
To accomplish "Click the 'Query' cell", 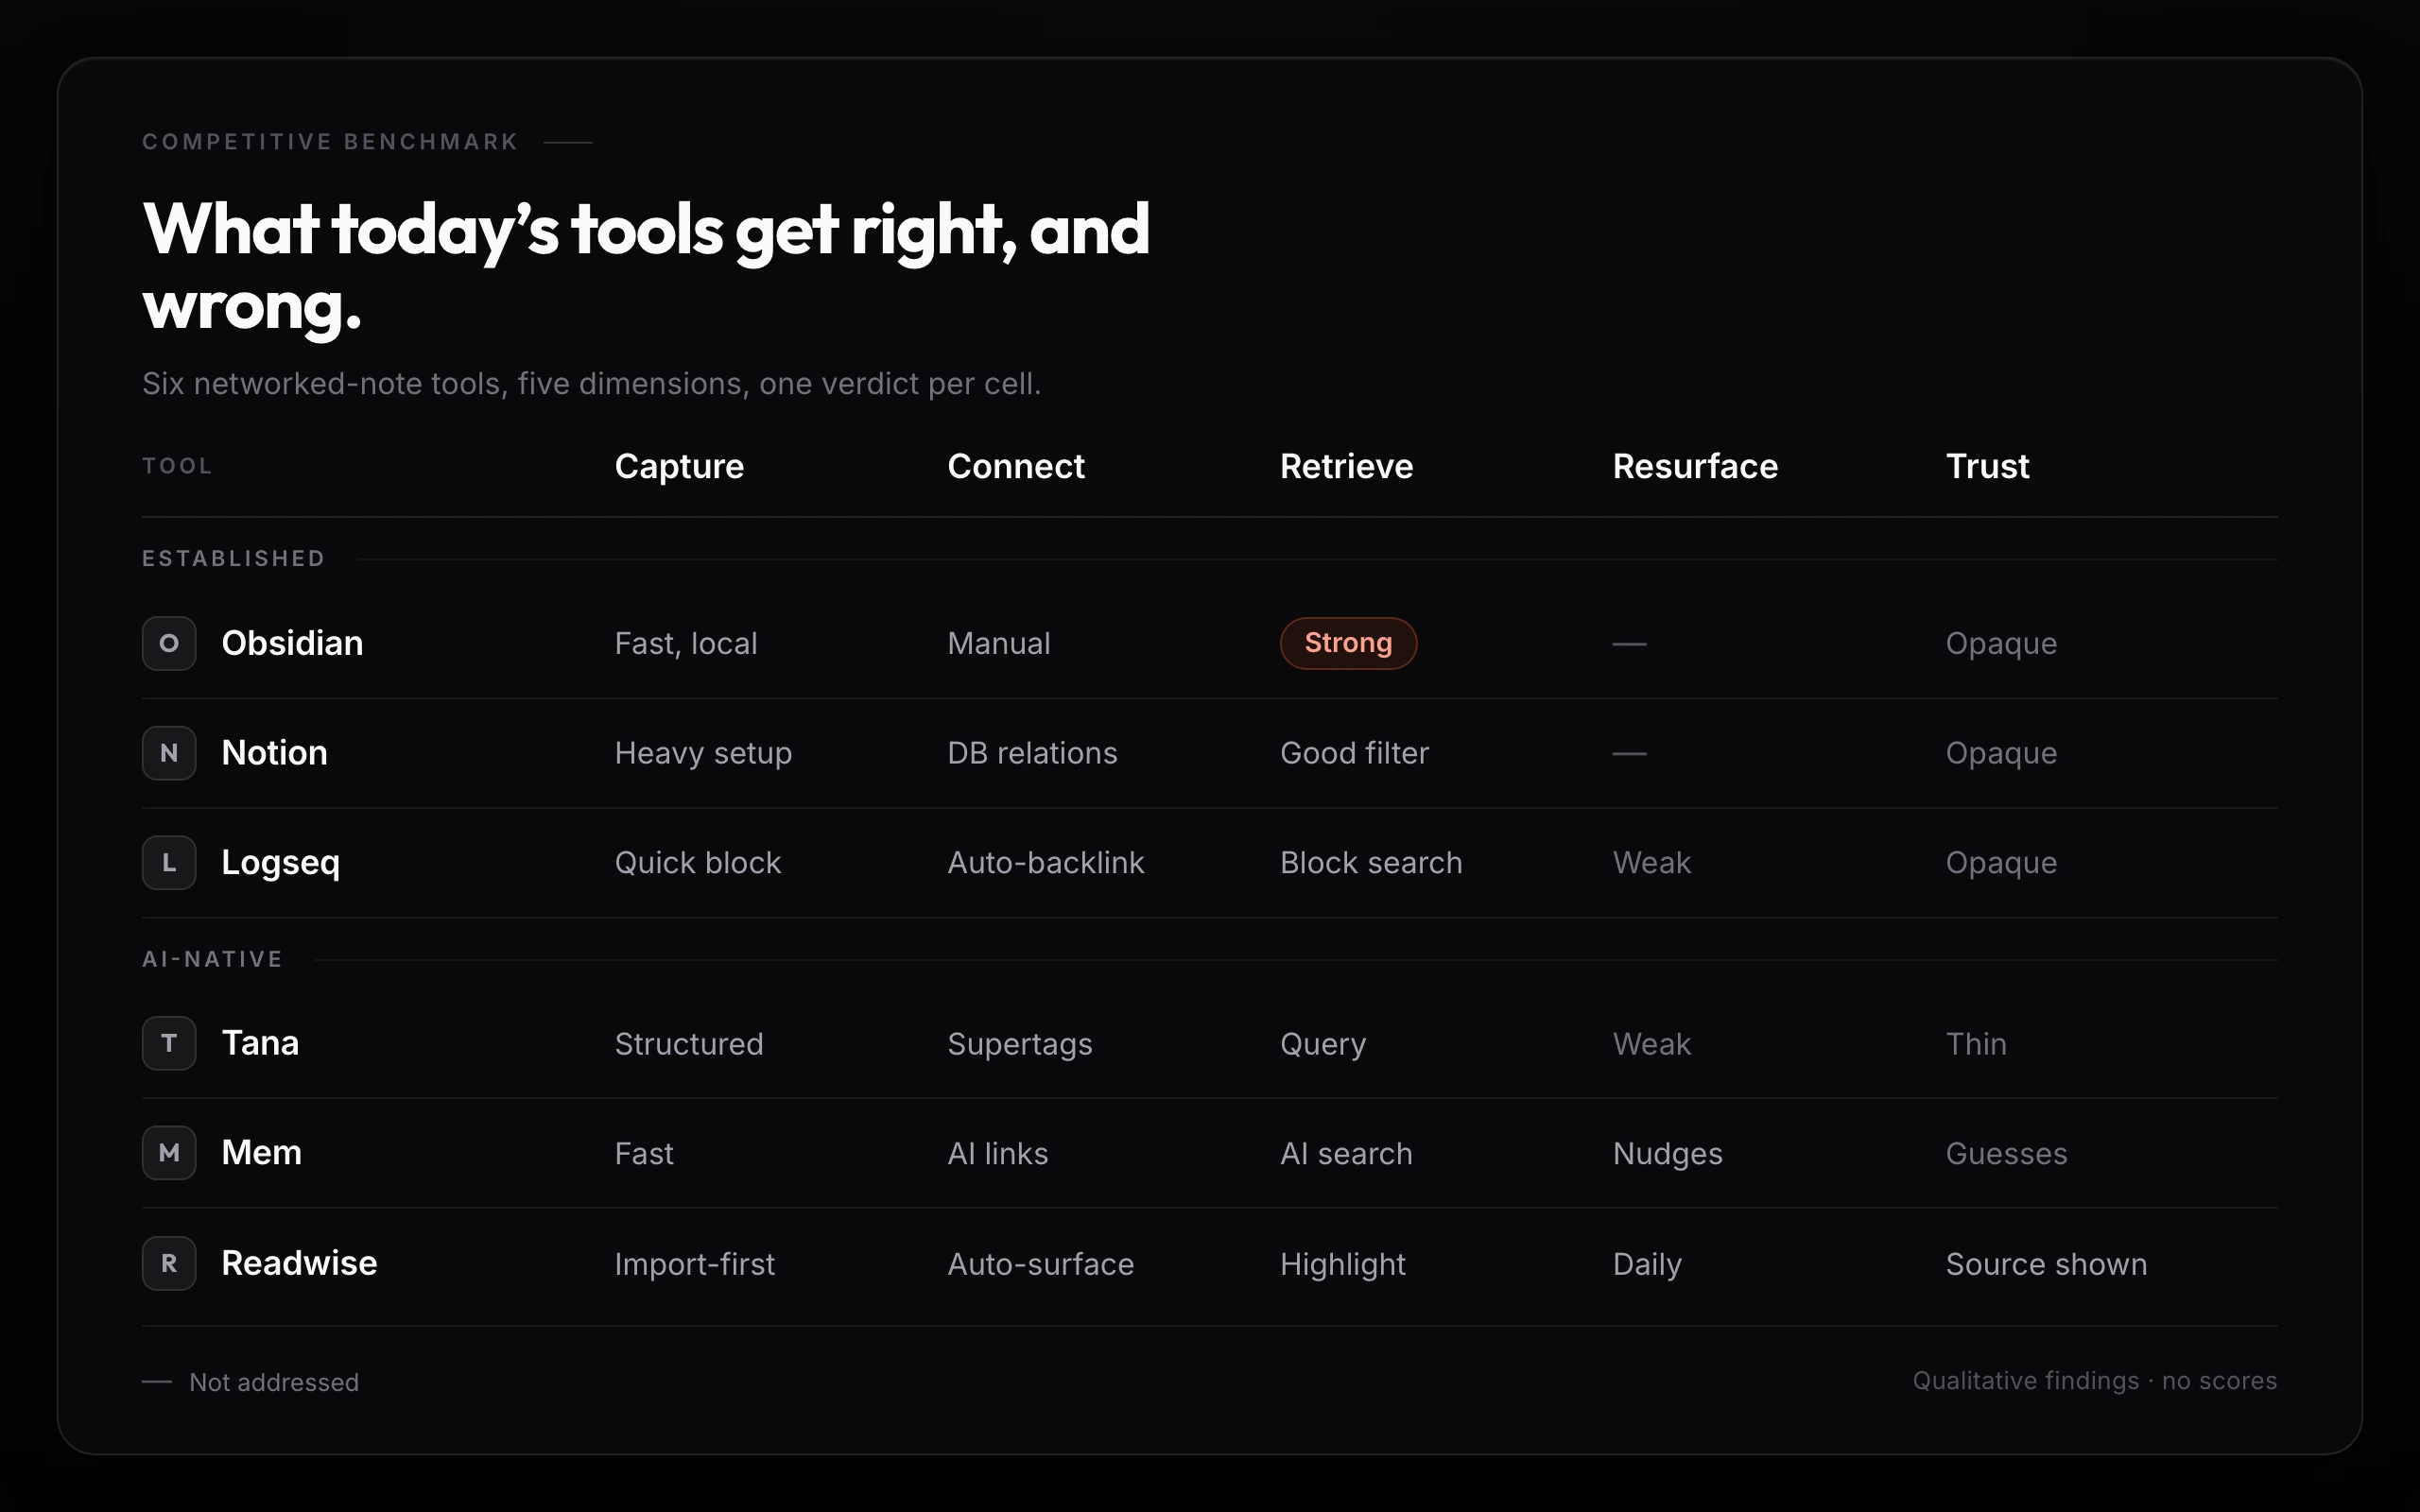I will [x=1323, y=1045].
